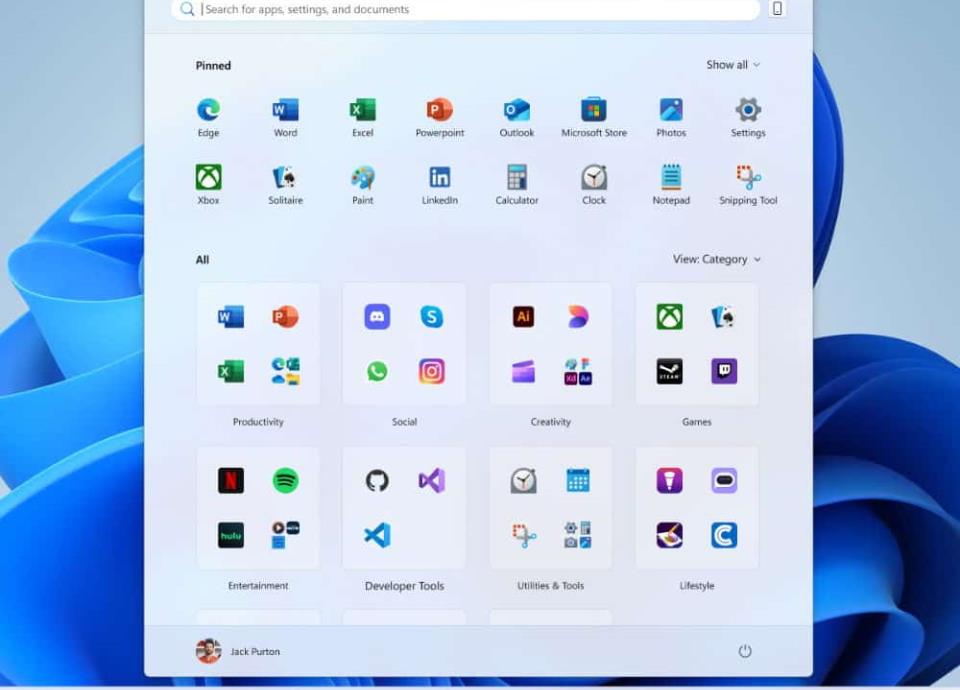
Task: Click the Lifestyle category label
Action: 697,586
